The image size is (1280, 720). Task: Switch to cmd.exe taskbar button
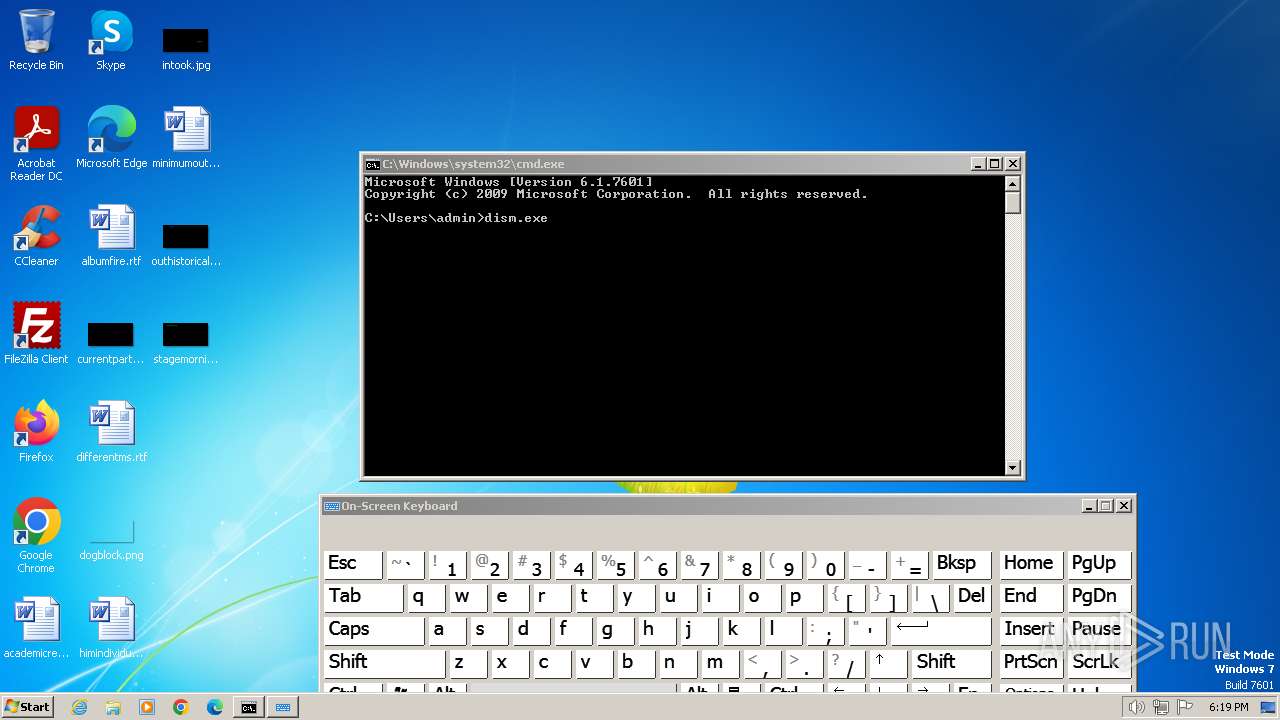pos(249,707)
